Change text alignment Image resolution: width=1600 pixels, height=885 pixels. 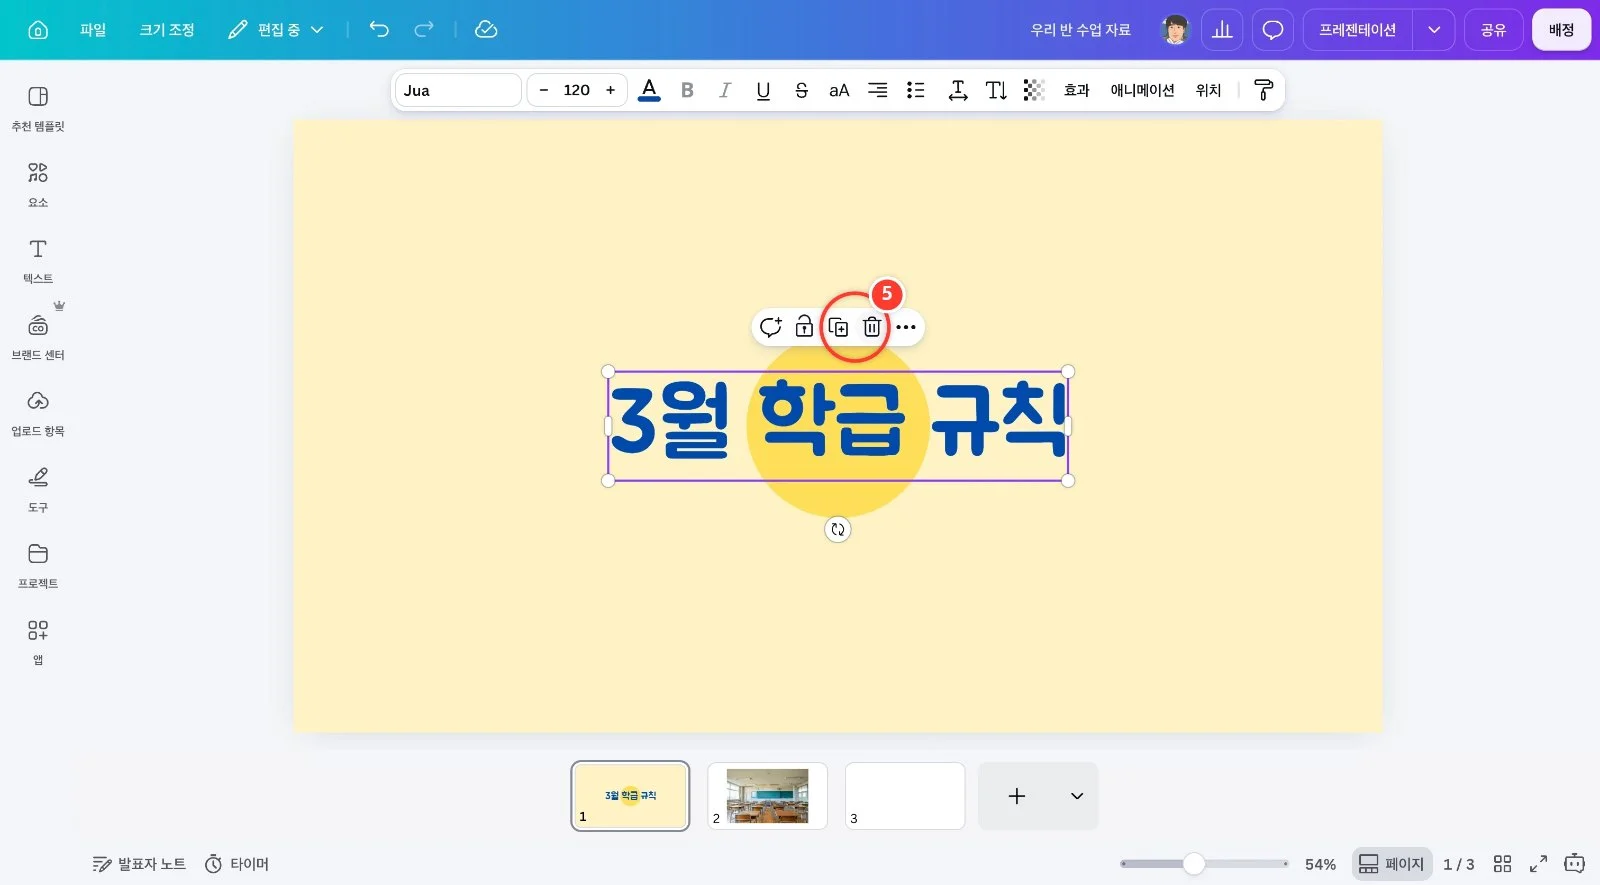tap(877, 90)
